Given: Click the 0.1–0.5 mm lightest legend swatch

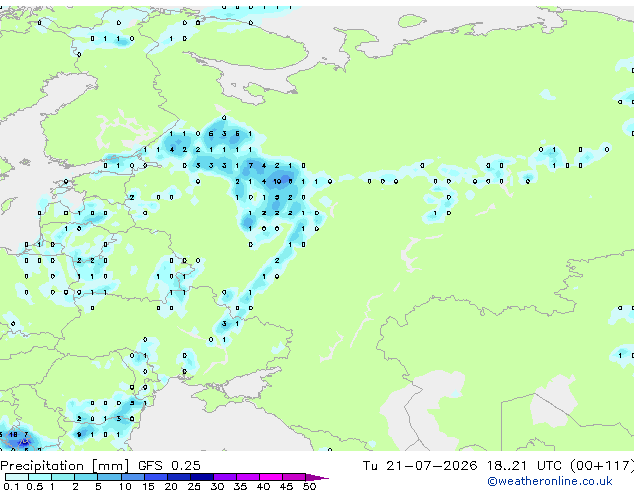Looking at the screenshot, I should pos(17,477).
